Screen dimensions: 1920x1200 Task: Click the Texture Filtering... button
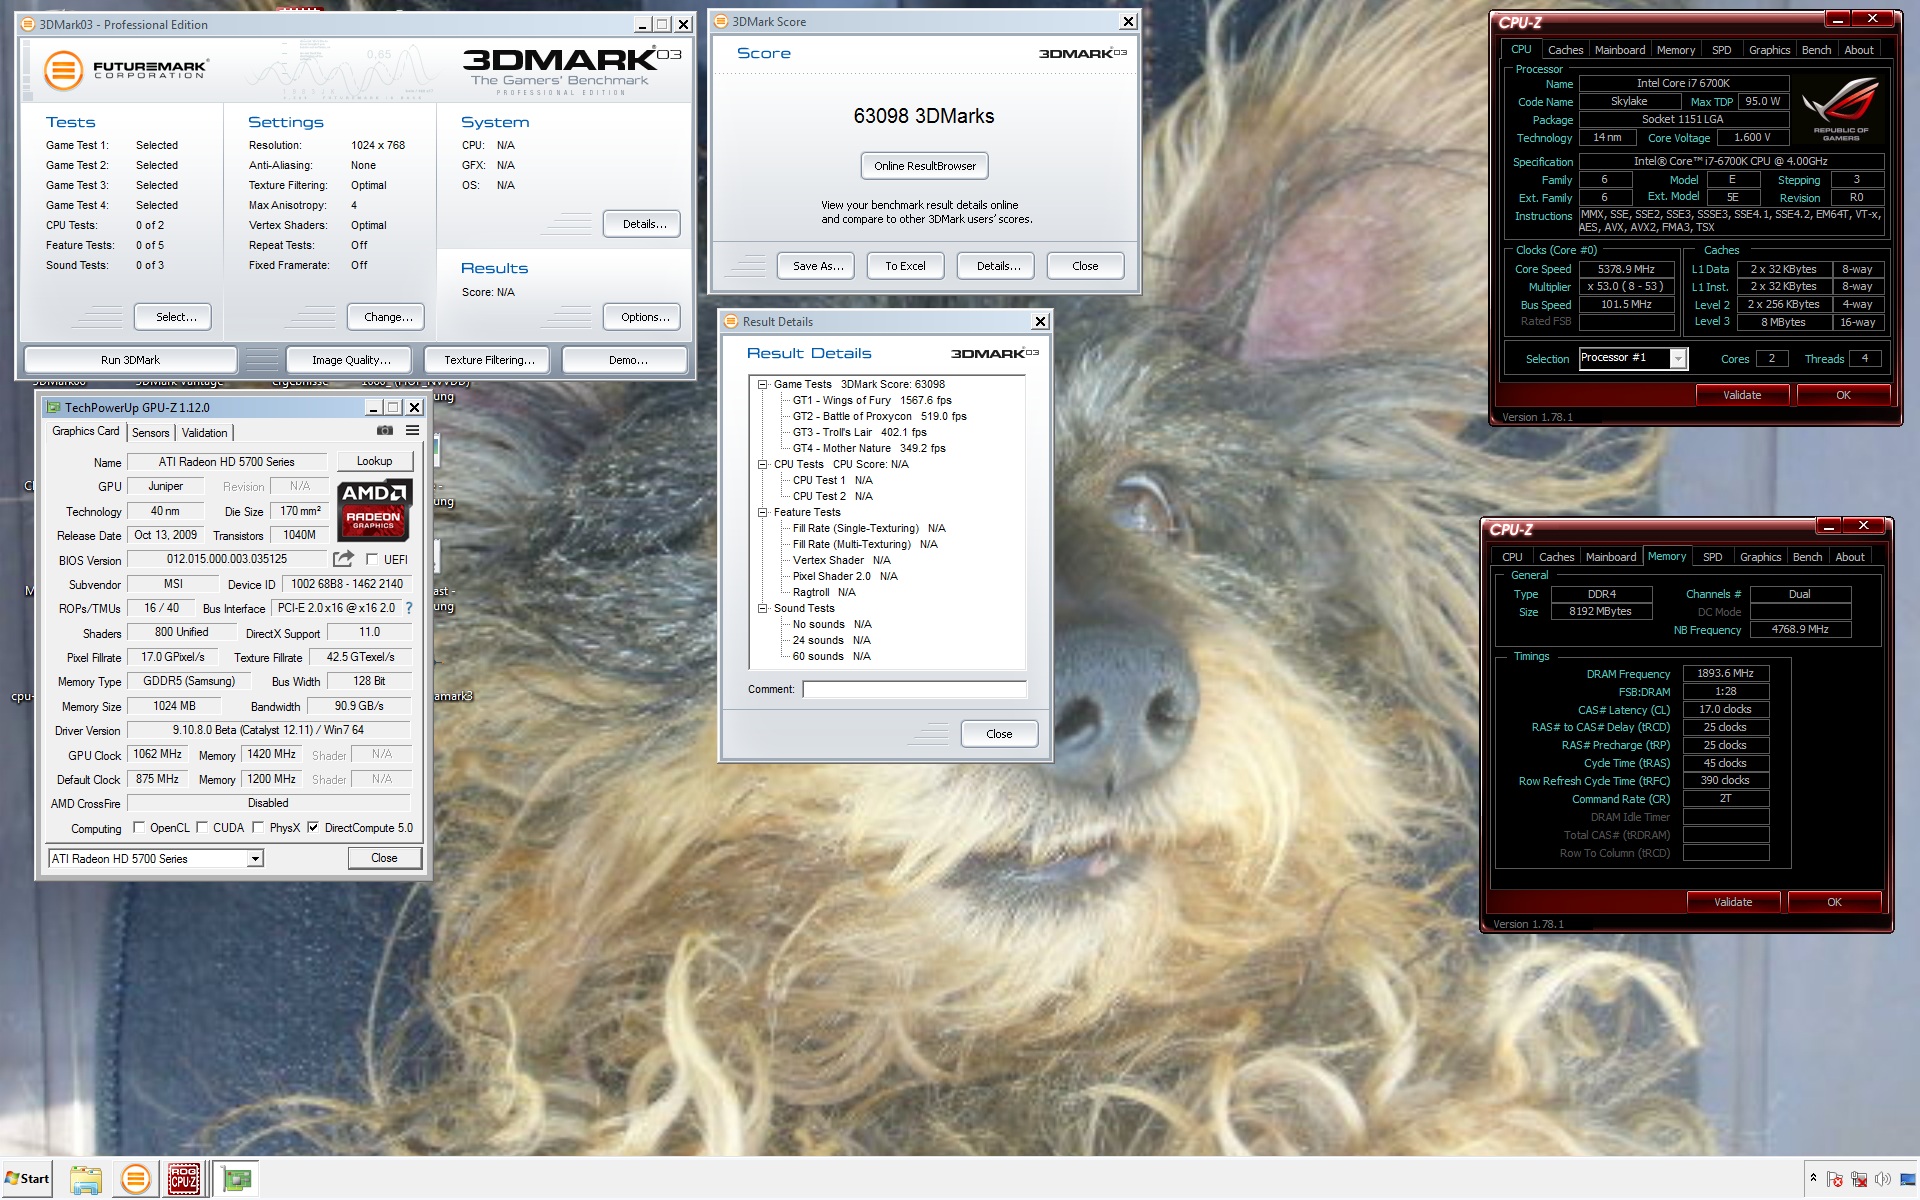[489, 360]
